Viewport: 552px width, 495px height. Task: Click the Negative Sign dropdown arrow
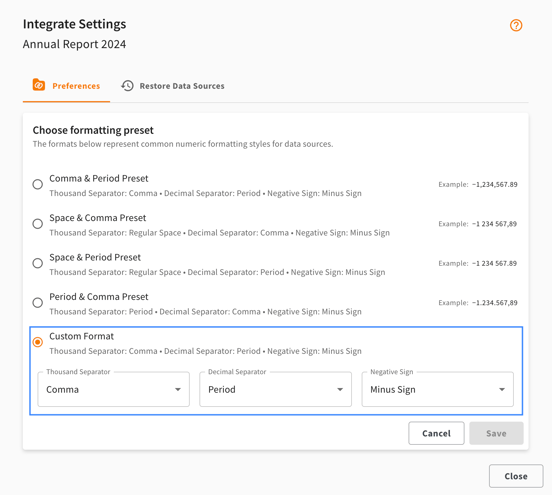point(502,389)
